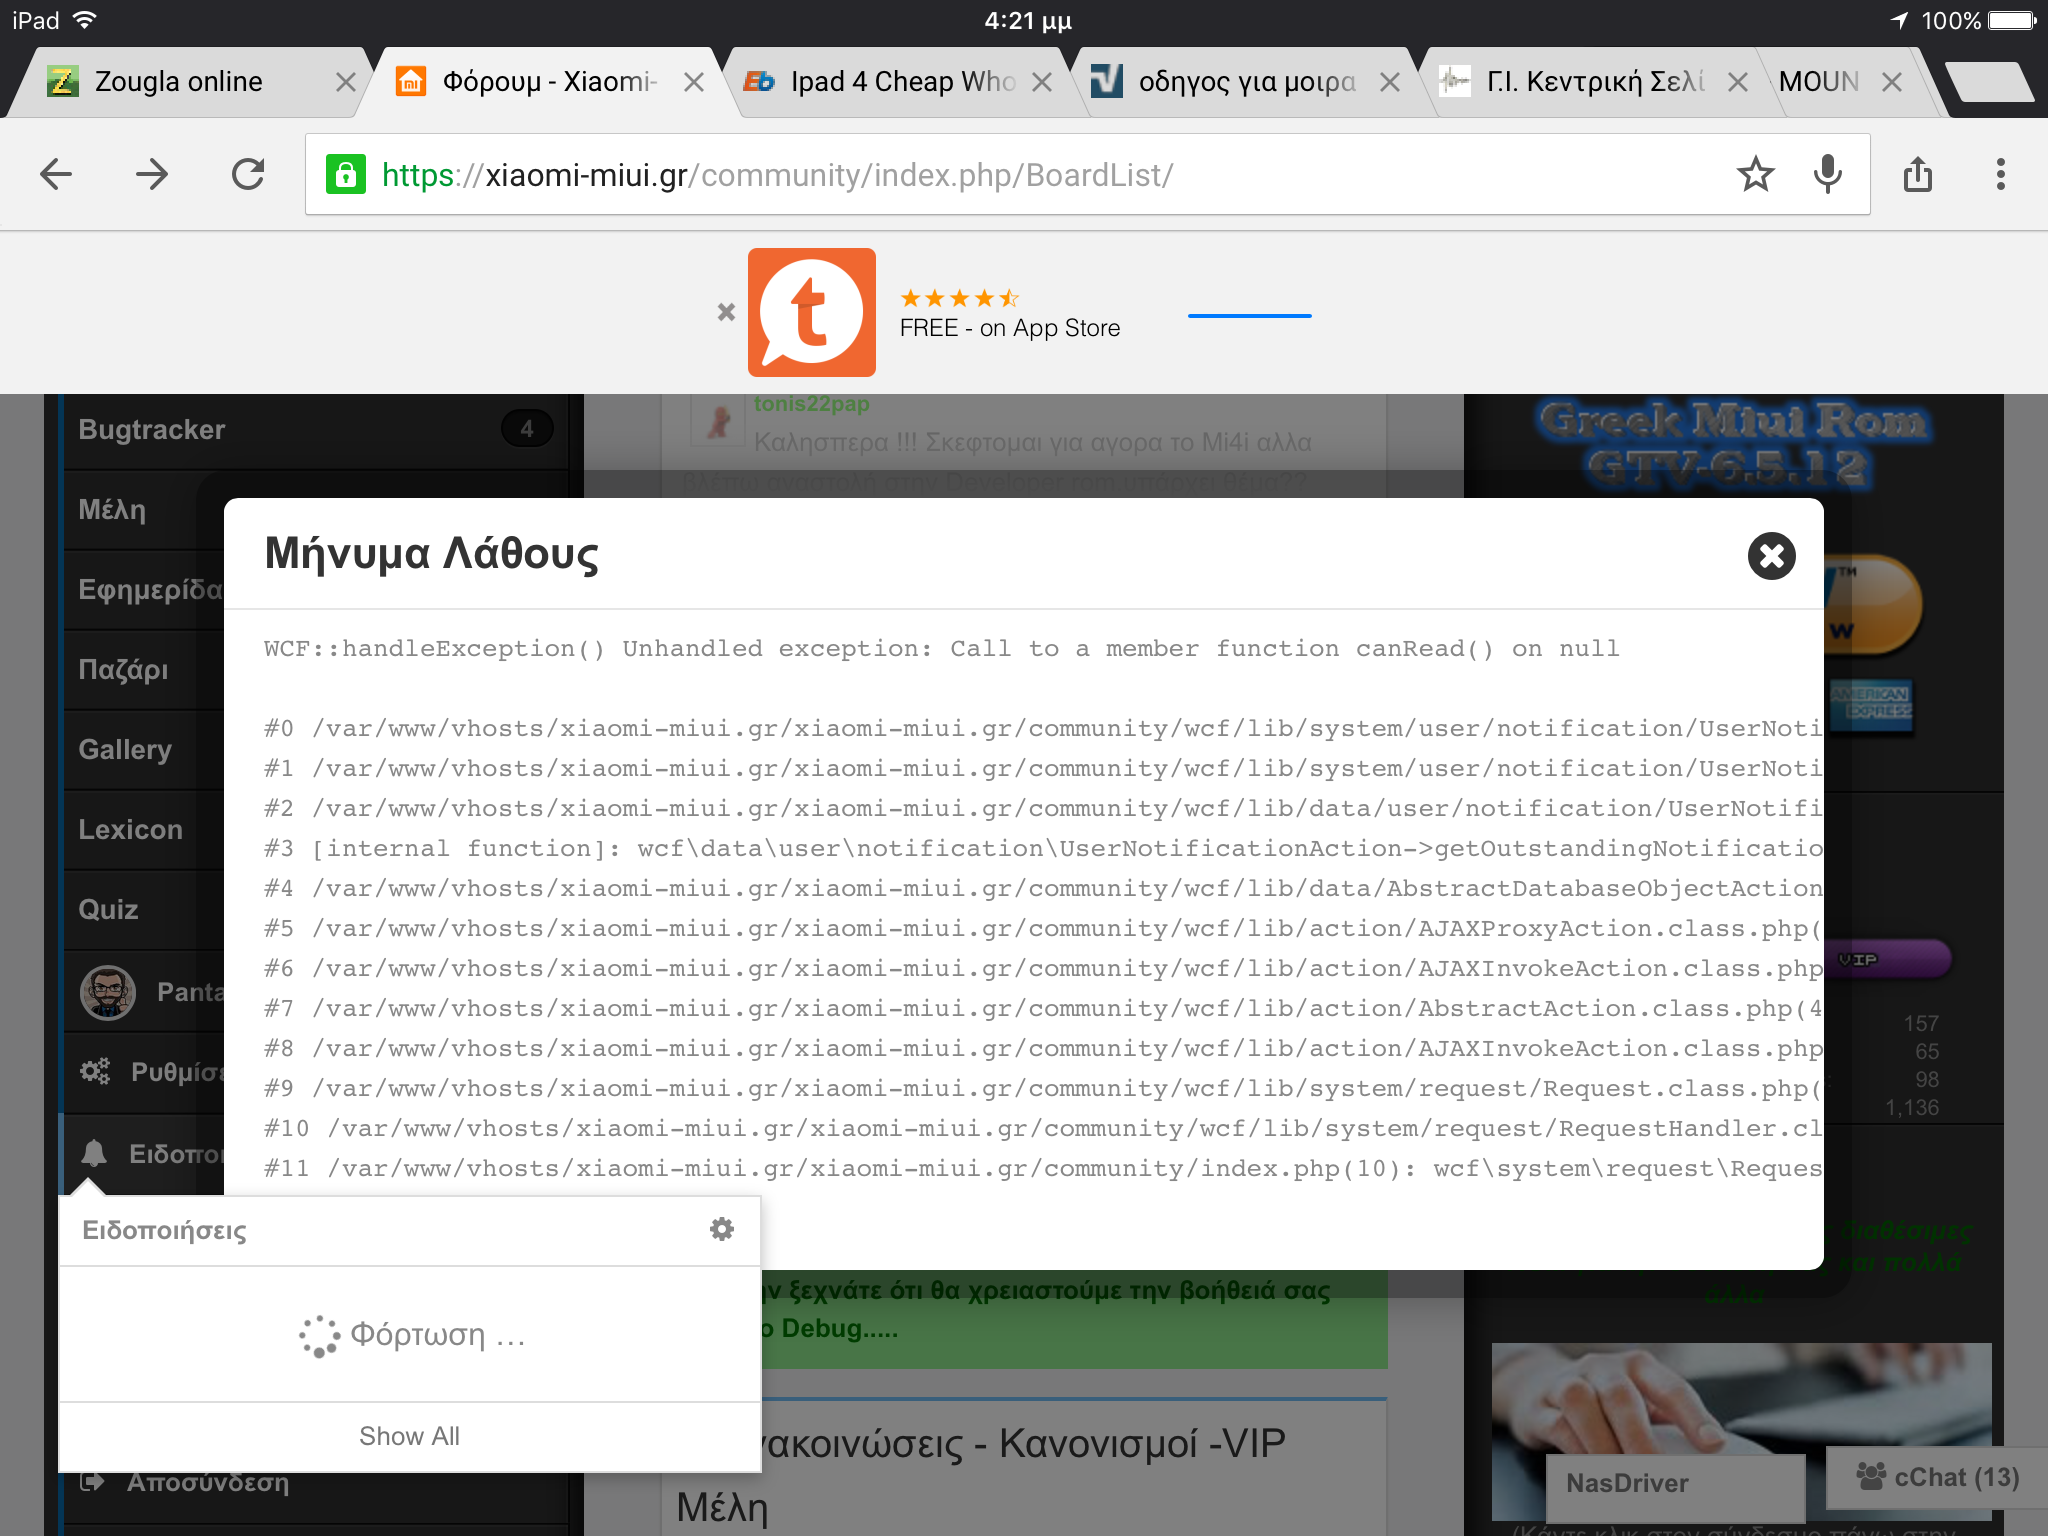Open the cChat (13) button
The width and height of the screenshot is (2048, 1536).
1937,1477
